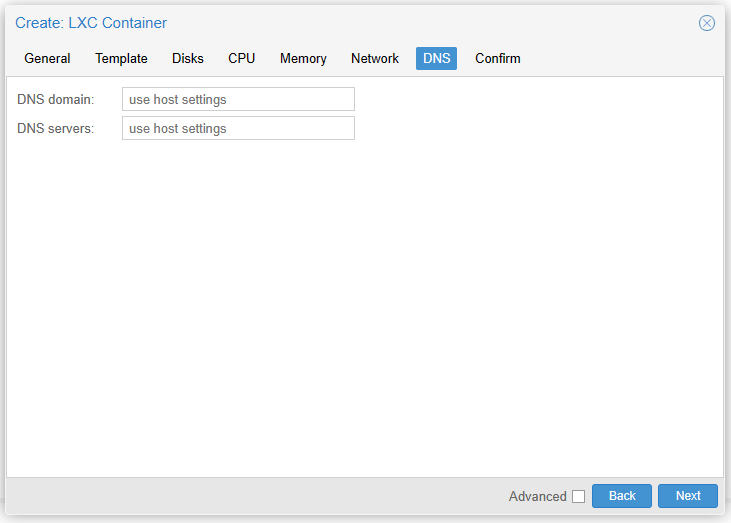Image resolution: width=731 pixels, height=523 pixels.
Task: Focus the DNS domain input field
Action: (x=238, y=99)
